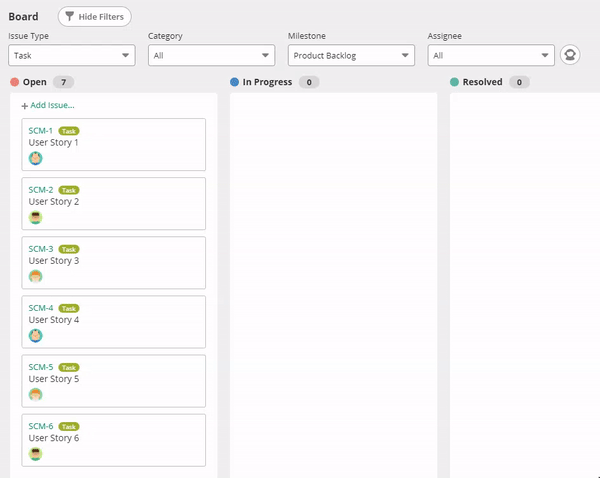Image resolution: width=600 pixels, height=478 pixels.
Task: Click the Board heading
Action: point(23,16)
